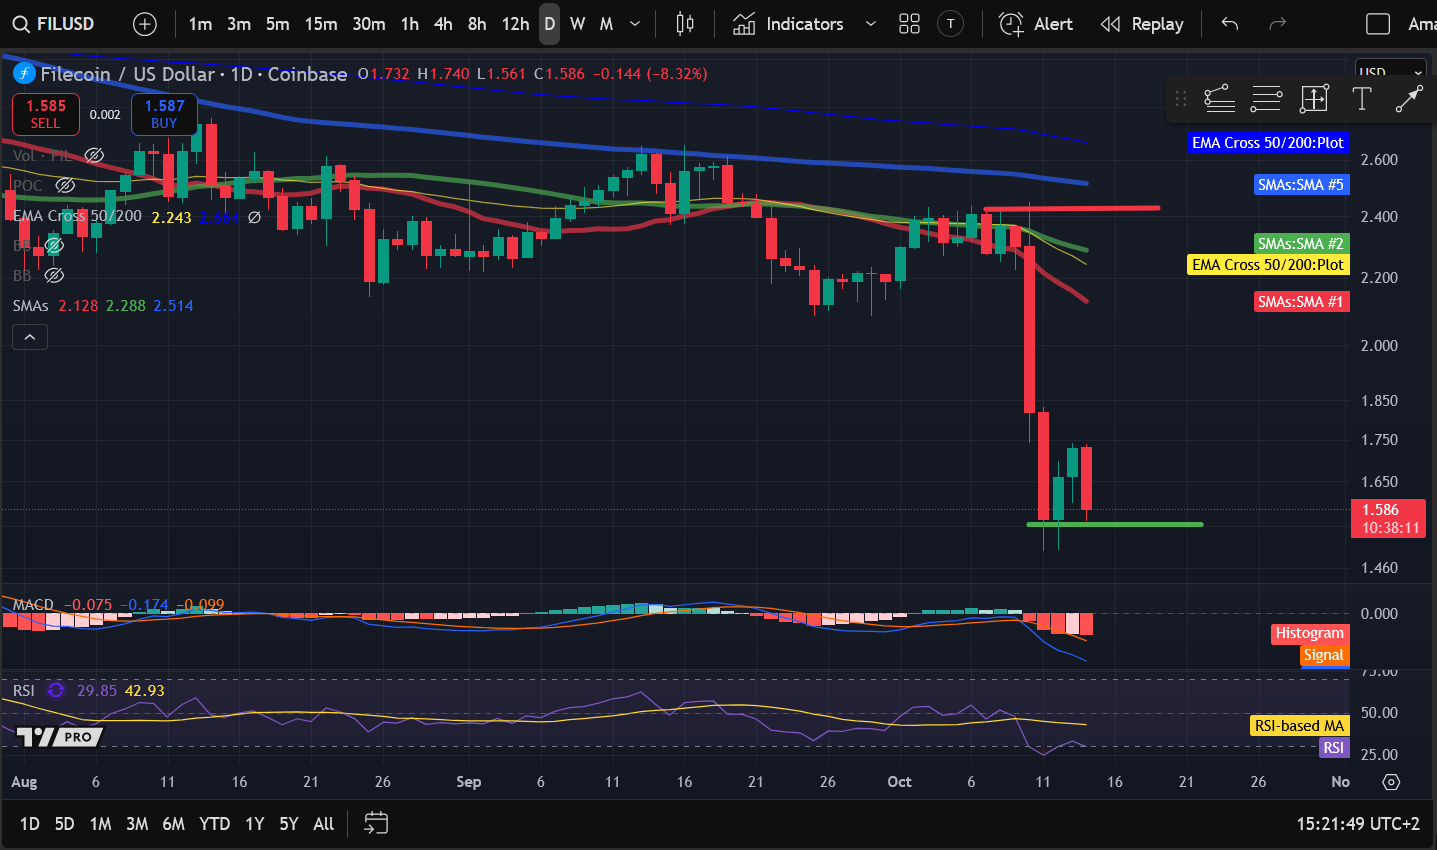
Task: Select the monthly M timeframe
Action: (606, 24)
